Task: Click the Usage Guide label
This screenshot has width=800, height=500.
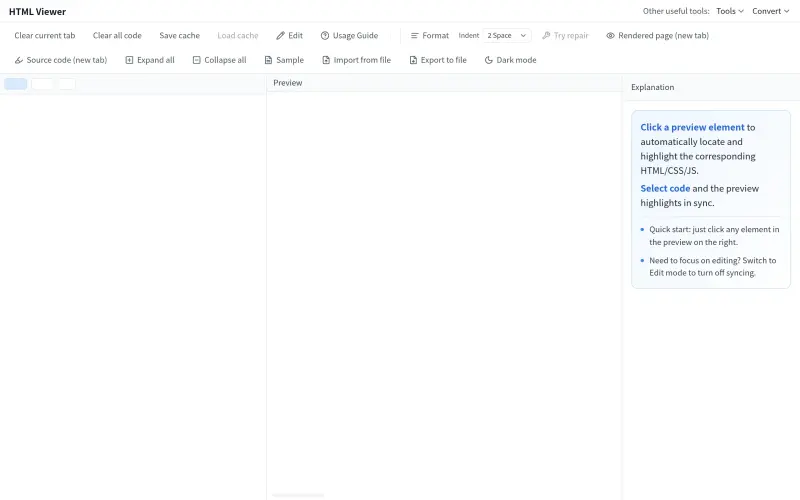Action: [356, 36]
